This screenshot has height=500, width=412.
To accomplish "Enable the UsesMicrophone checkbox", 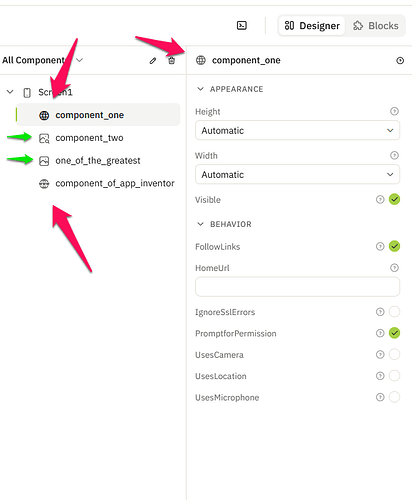I will [x=394, y=397].
